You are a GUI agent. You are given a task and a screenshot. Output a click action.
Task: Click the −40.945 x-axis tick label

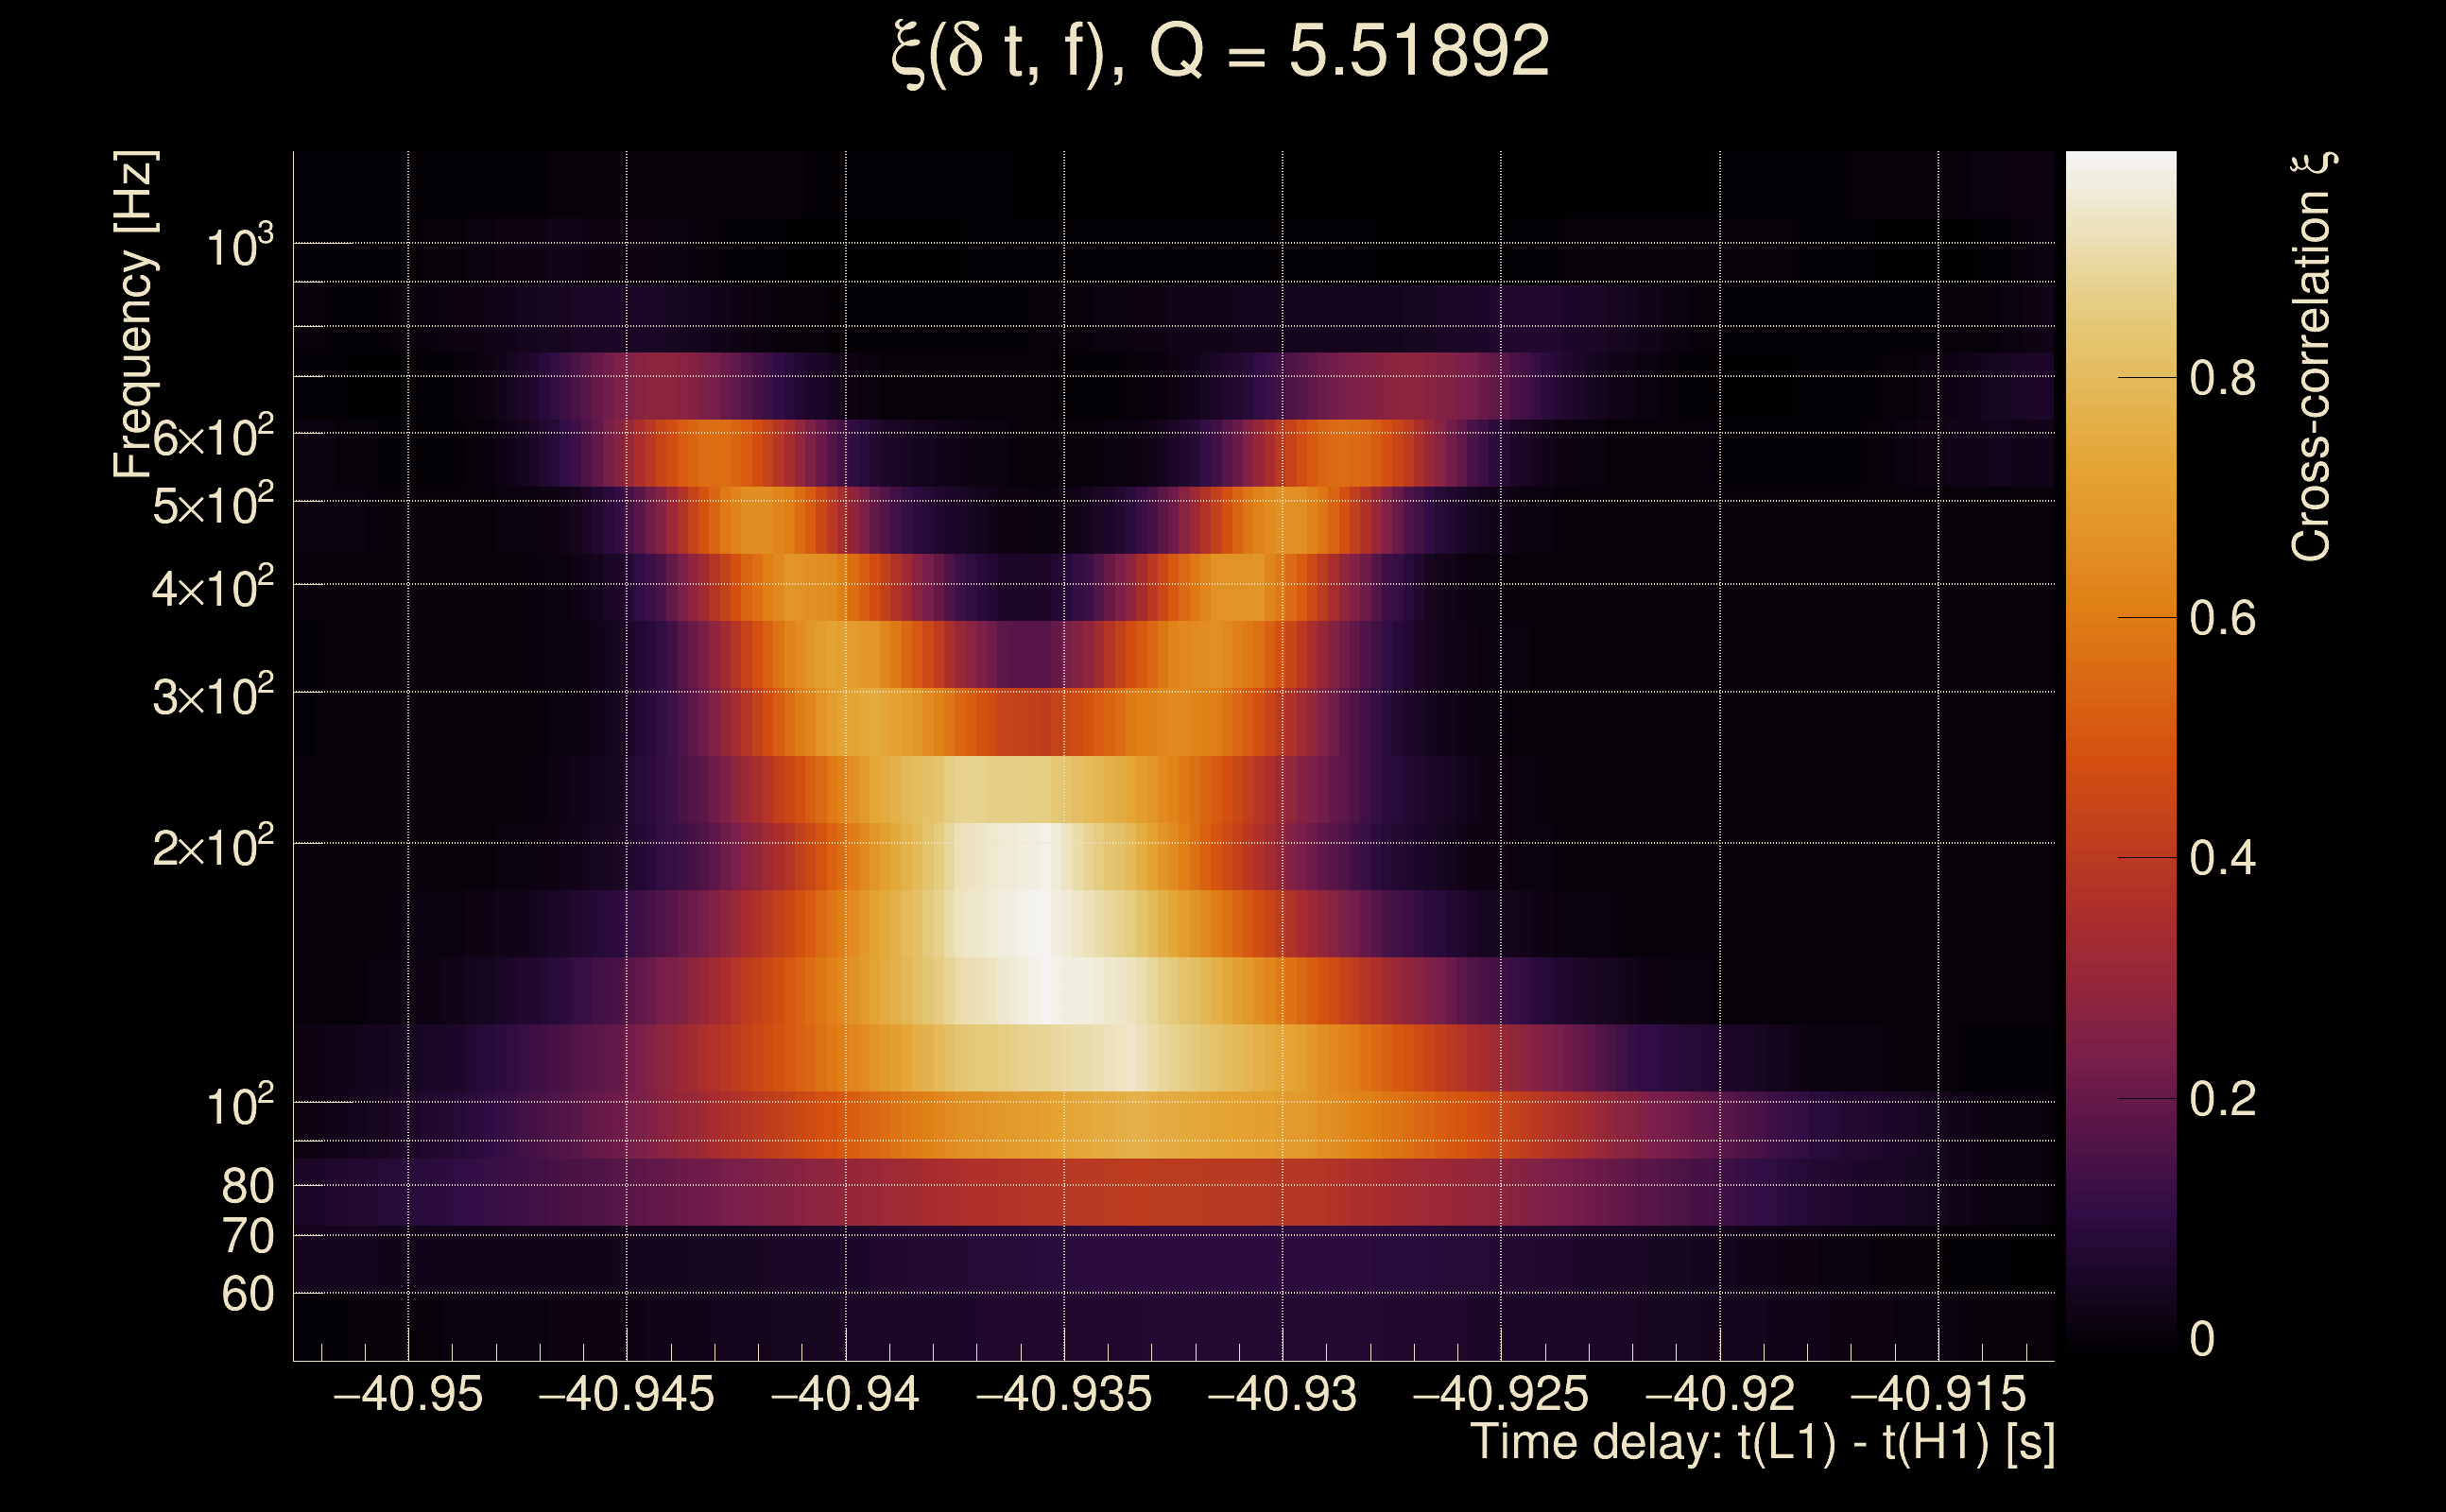coord(627,1395)
